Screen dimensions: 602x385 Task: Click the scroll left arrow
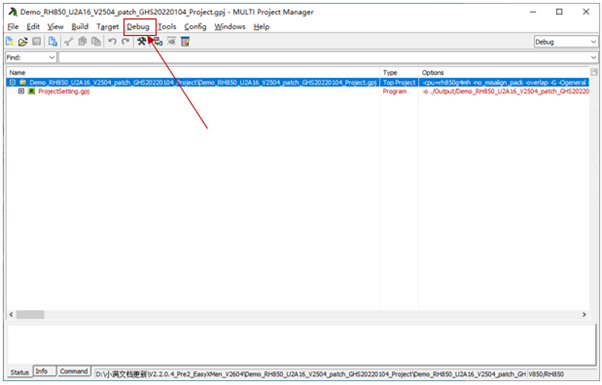tap(11, 315)
